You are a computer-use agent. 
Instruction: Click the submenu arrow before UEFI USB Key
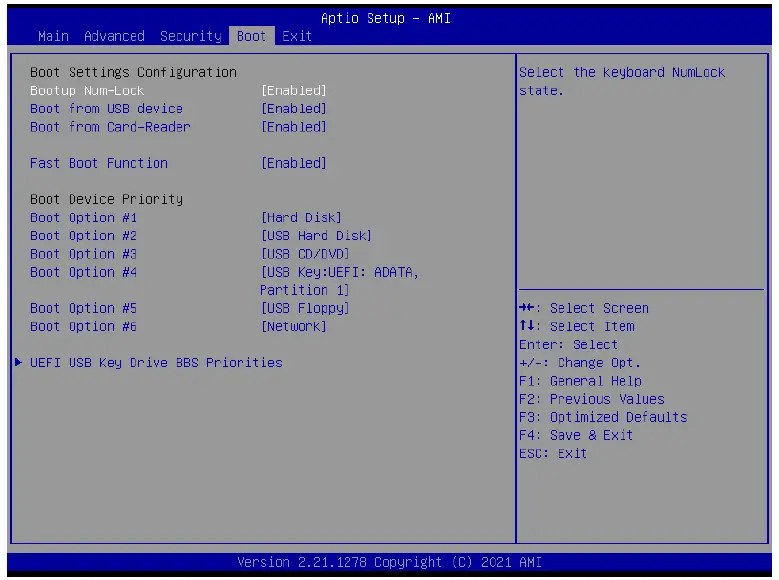[18, 362]
